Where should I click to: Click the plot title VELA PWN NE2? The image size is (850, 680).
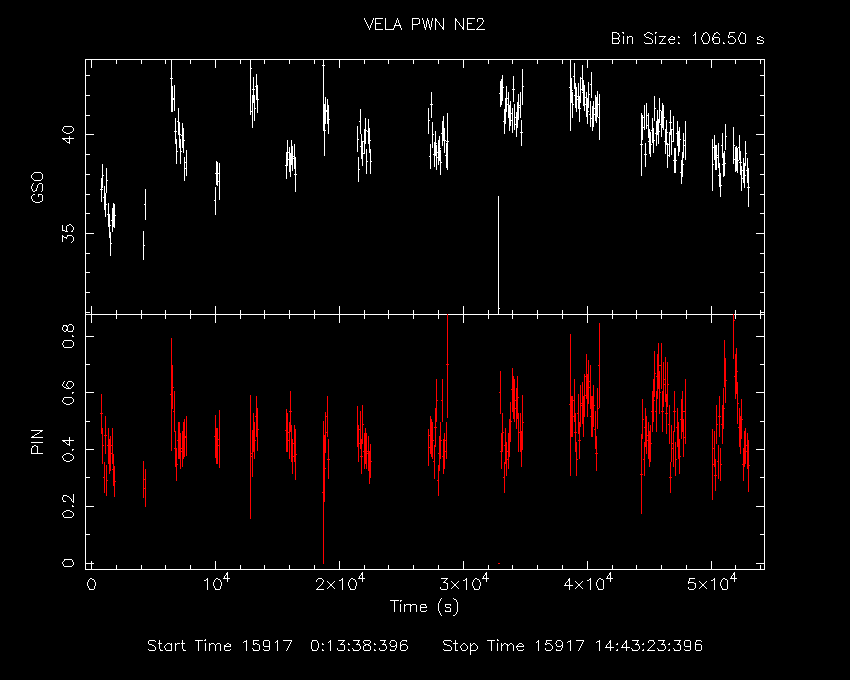[x=424, y=24]
